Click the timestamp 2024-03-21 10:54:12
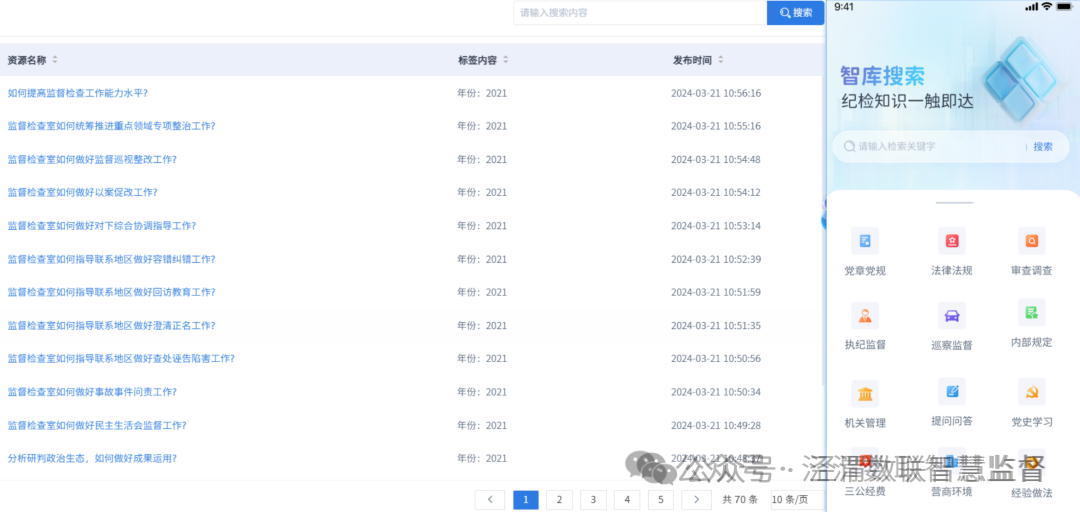This screenshot has height=512, width=1080. pos(716,192)
